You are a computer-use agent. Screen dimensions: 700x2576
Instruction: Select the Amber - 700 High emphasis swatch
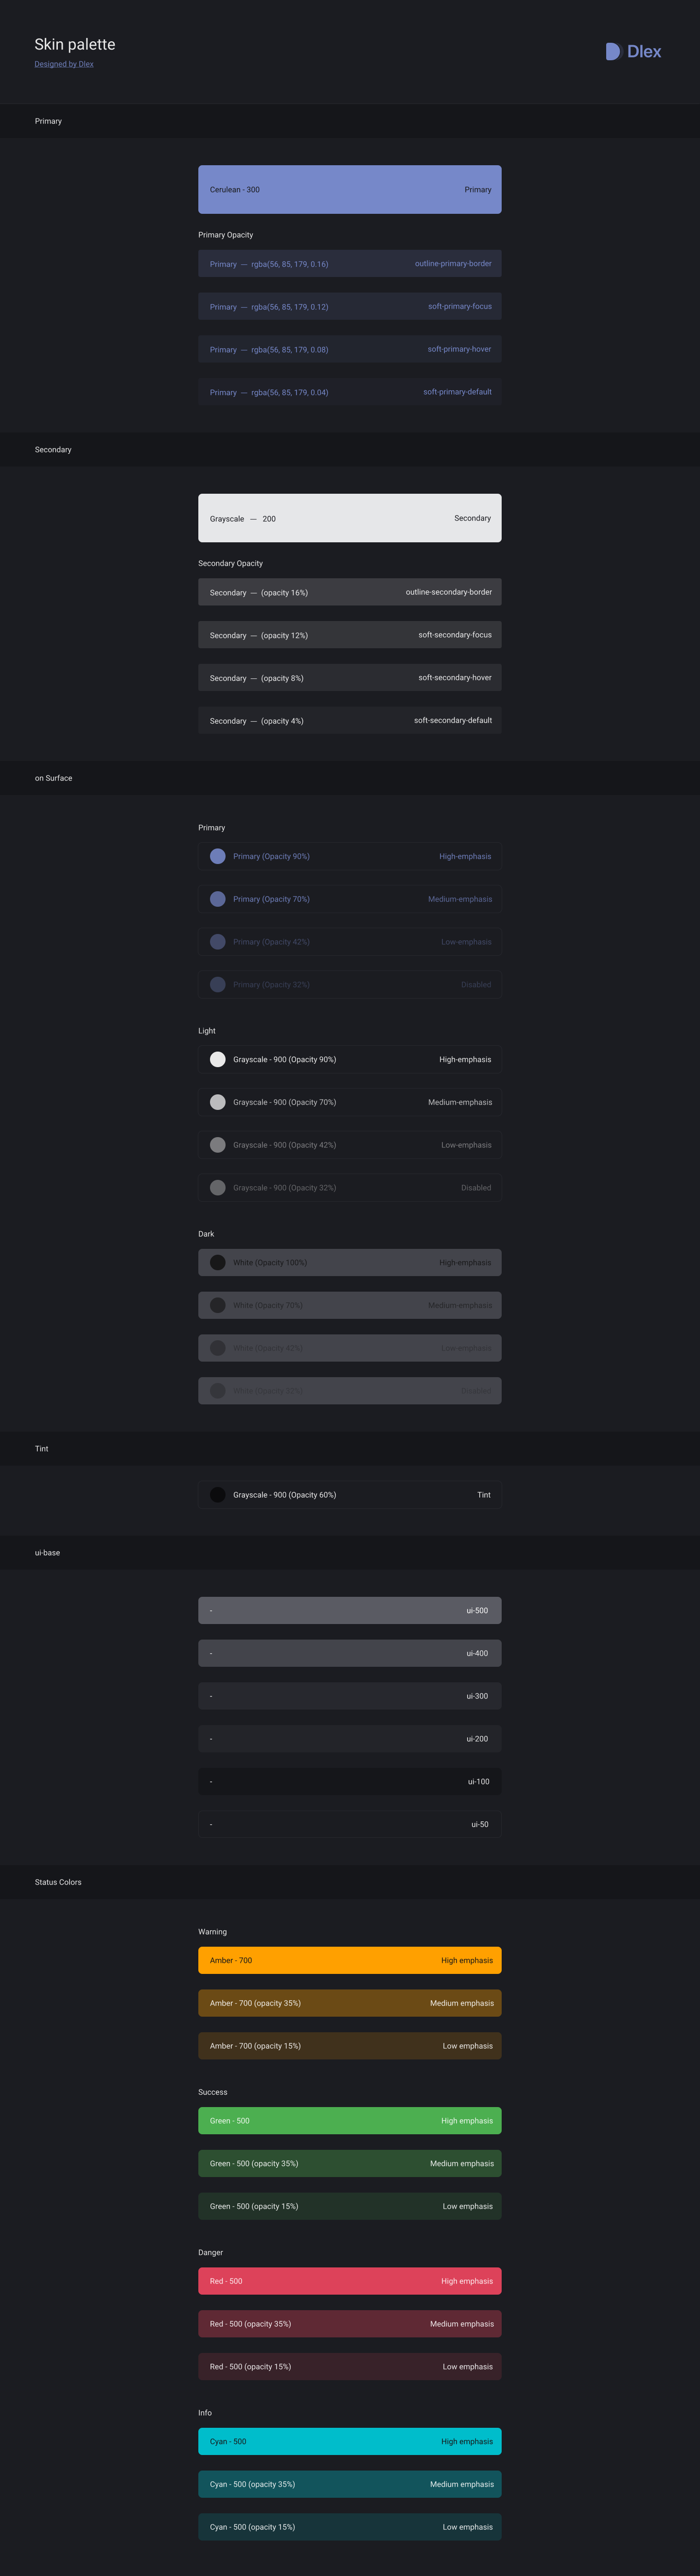click(350, 1960)
